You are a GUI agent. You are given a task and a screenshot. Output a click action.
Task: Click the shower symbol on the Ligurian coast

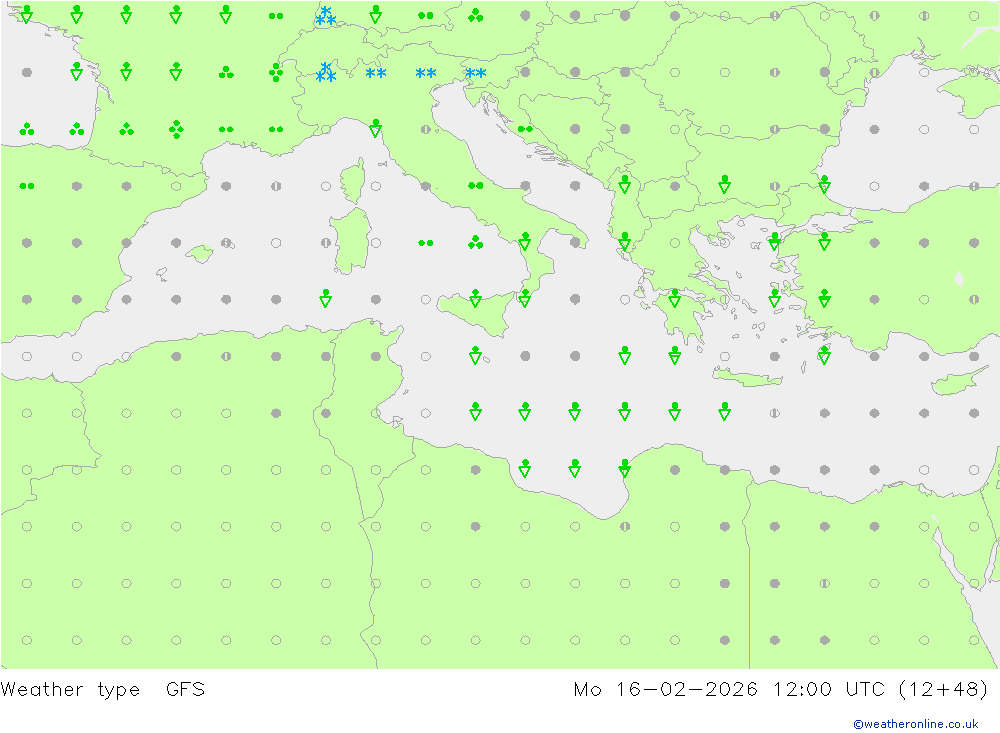pyautogui.click(x=376, y=128)
